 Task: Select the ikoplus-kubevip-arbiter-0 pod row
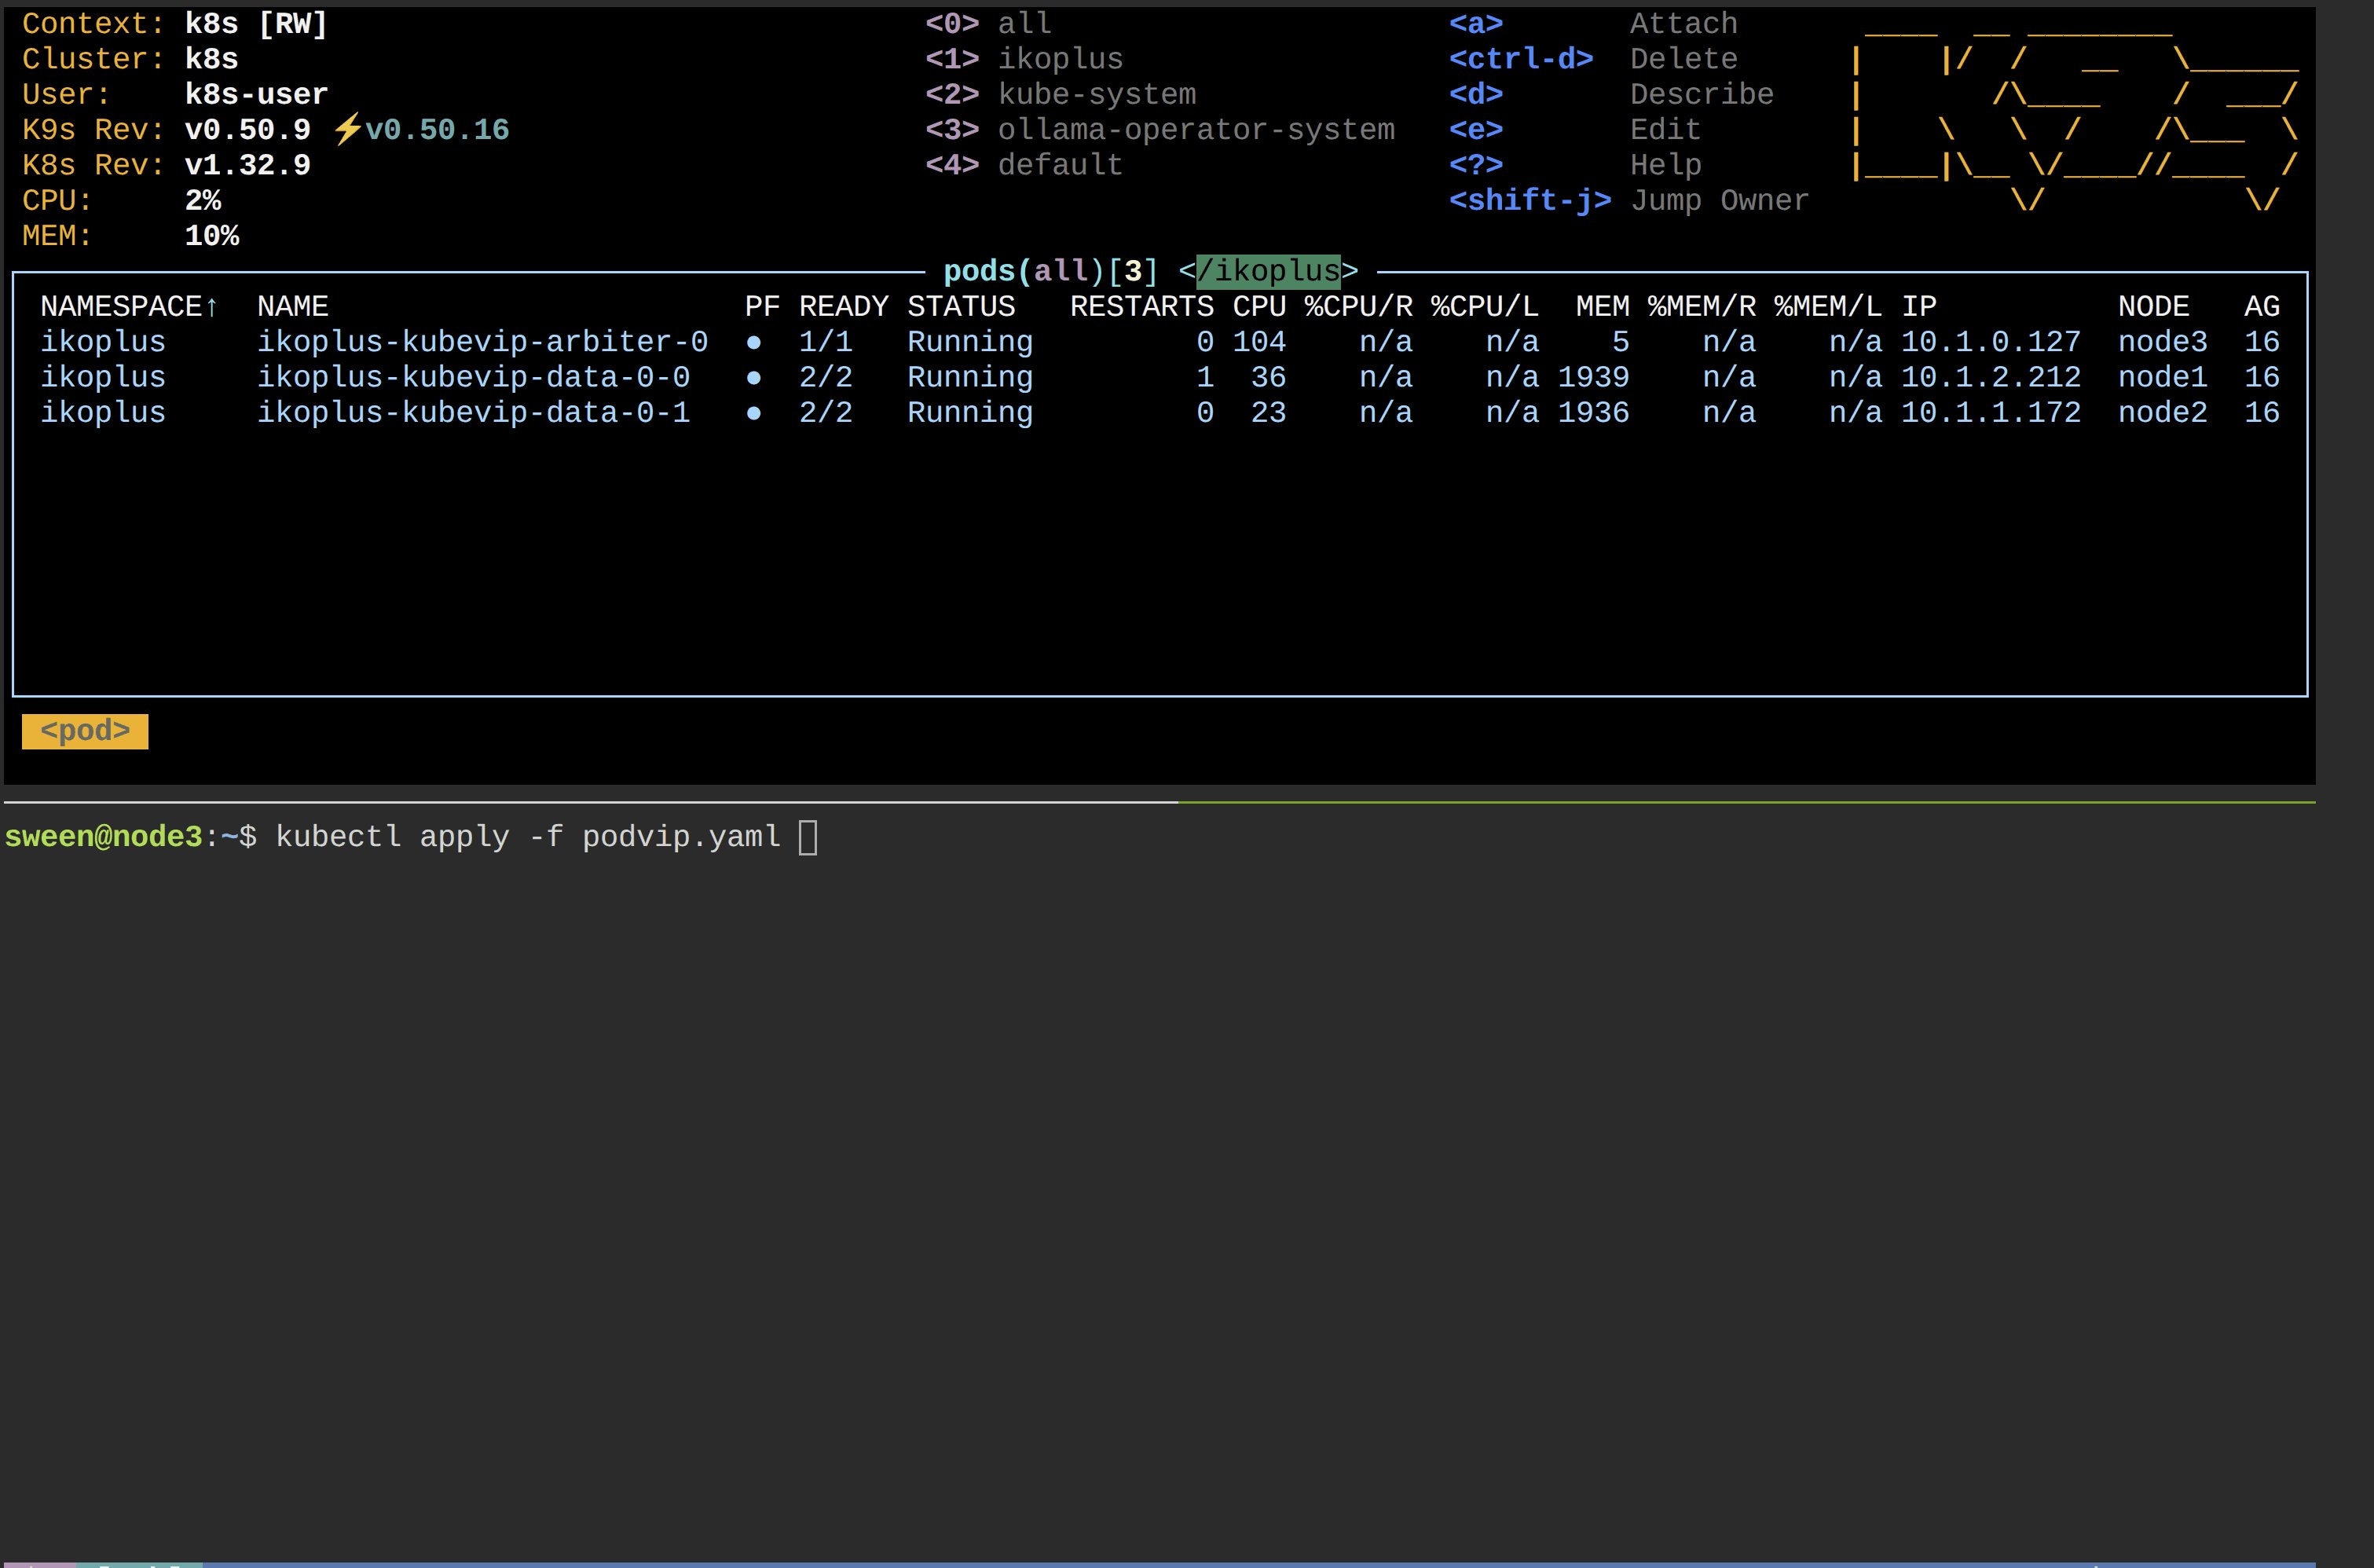point(482,342)
